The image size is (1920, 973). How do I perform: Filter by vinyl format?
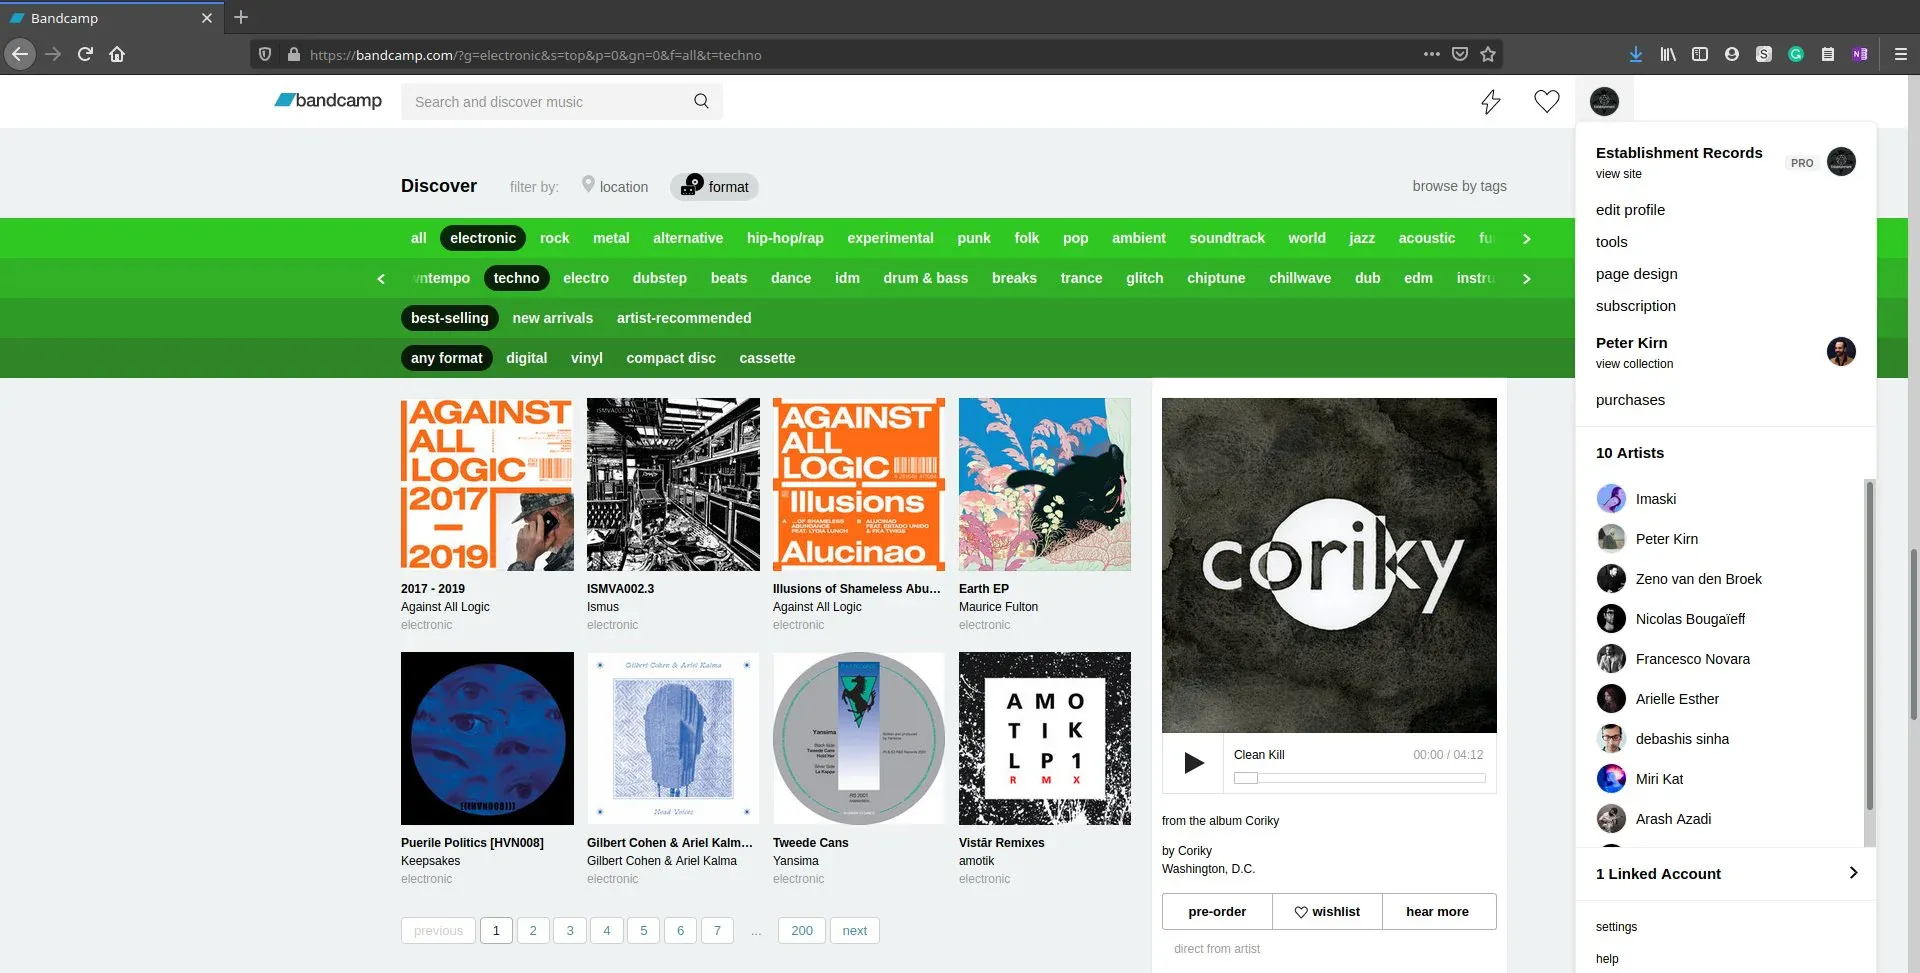tap(587, 358)
